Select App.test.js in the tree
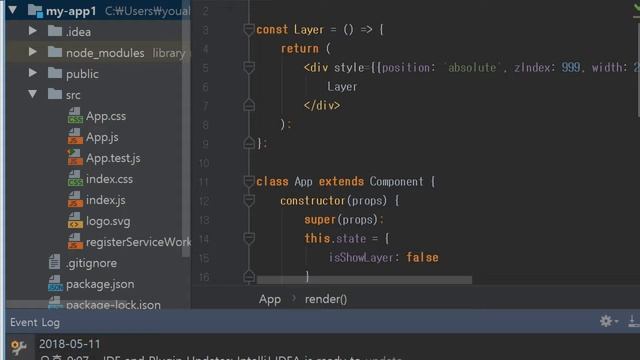 point(113,158)
